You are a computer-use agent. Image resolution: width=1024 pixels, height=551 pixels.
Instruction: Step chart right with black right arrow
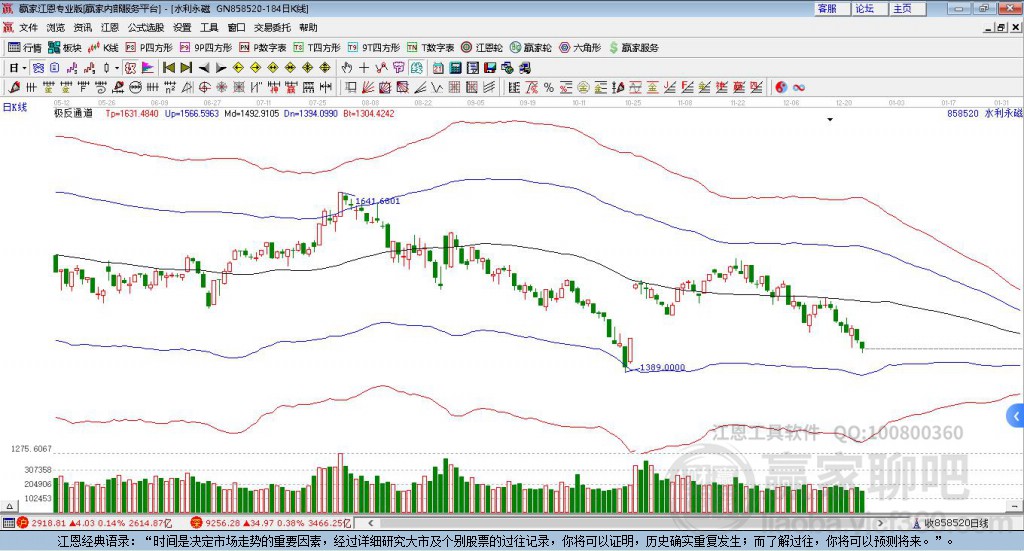coord(221,68)
